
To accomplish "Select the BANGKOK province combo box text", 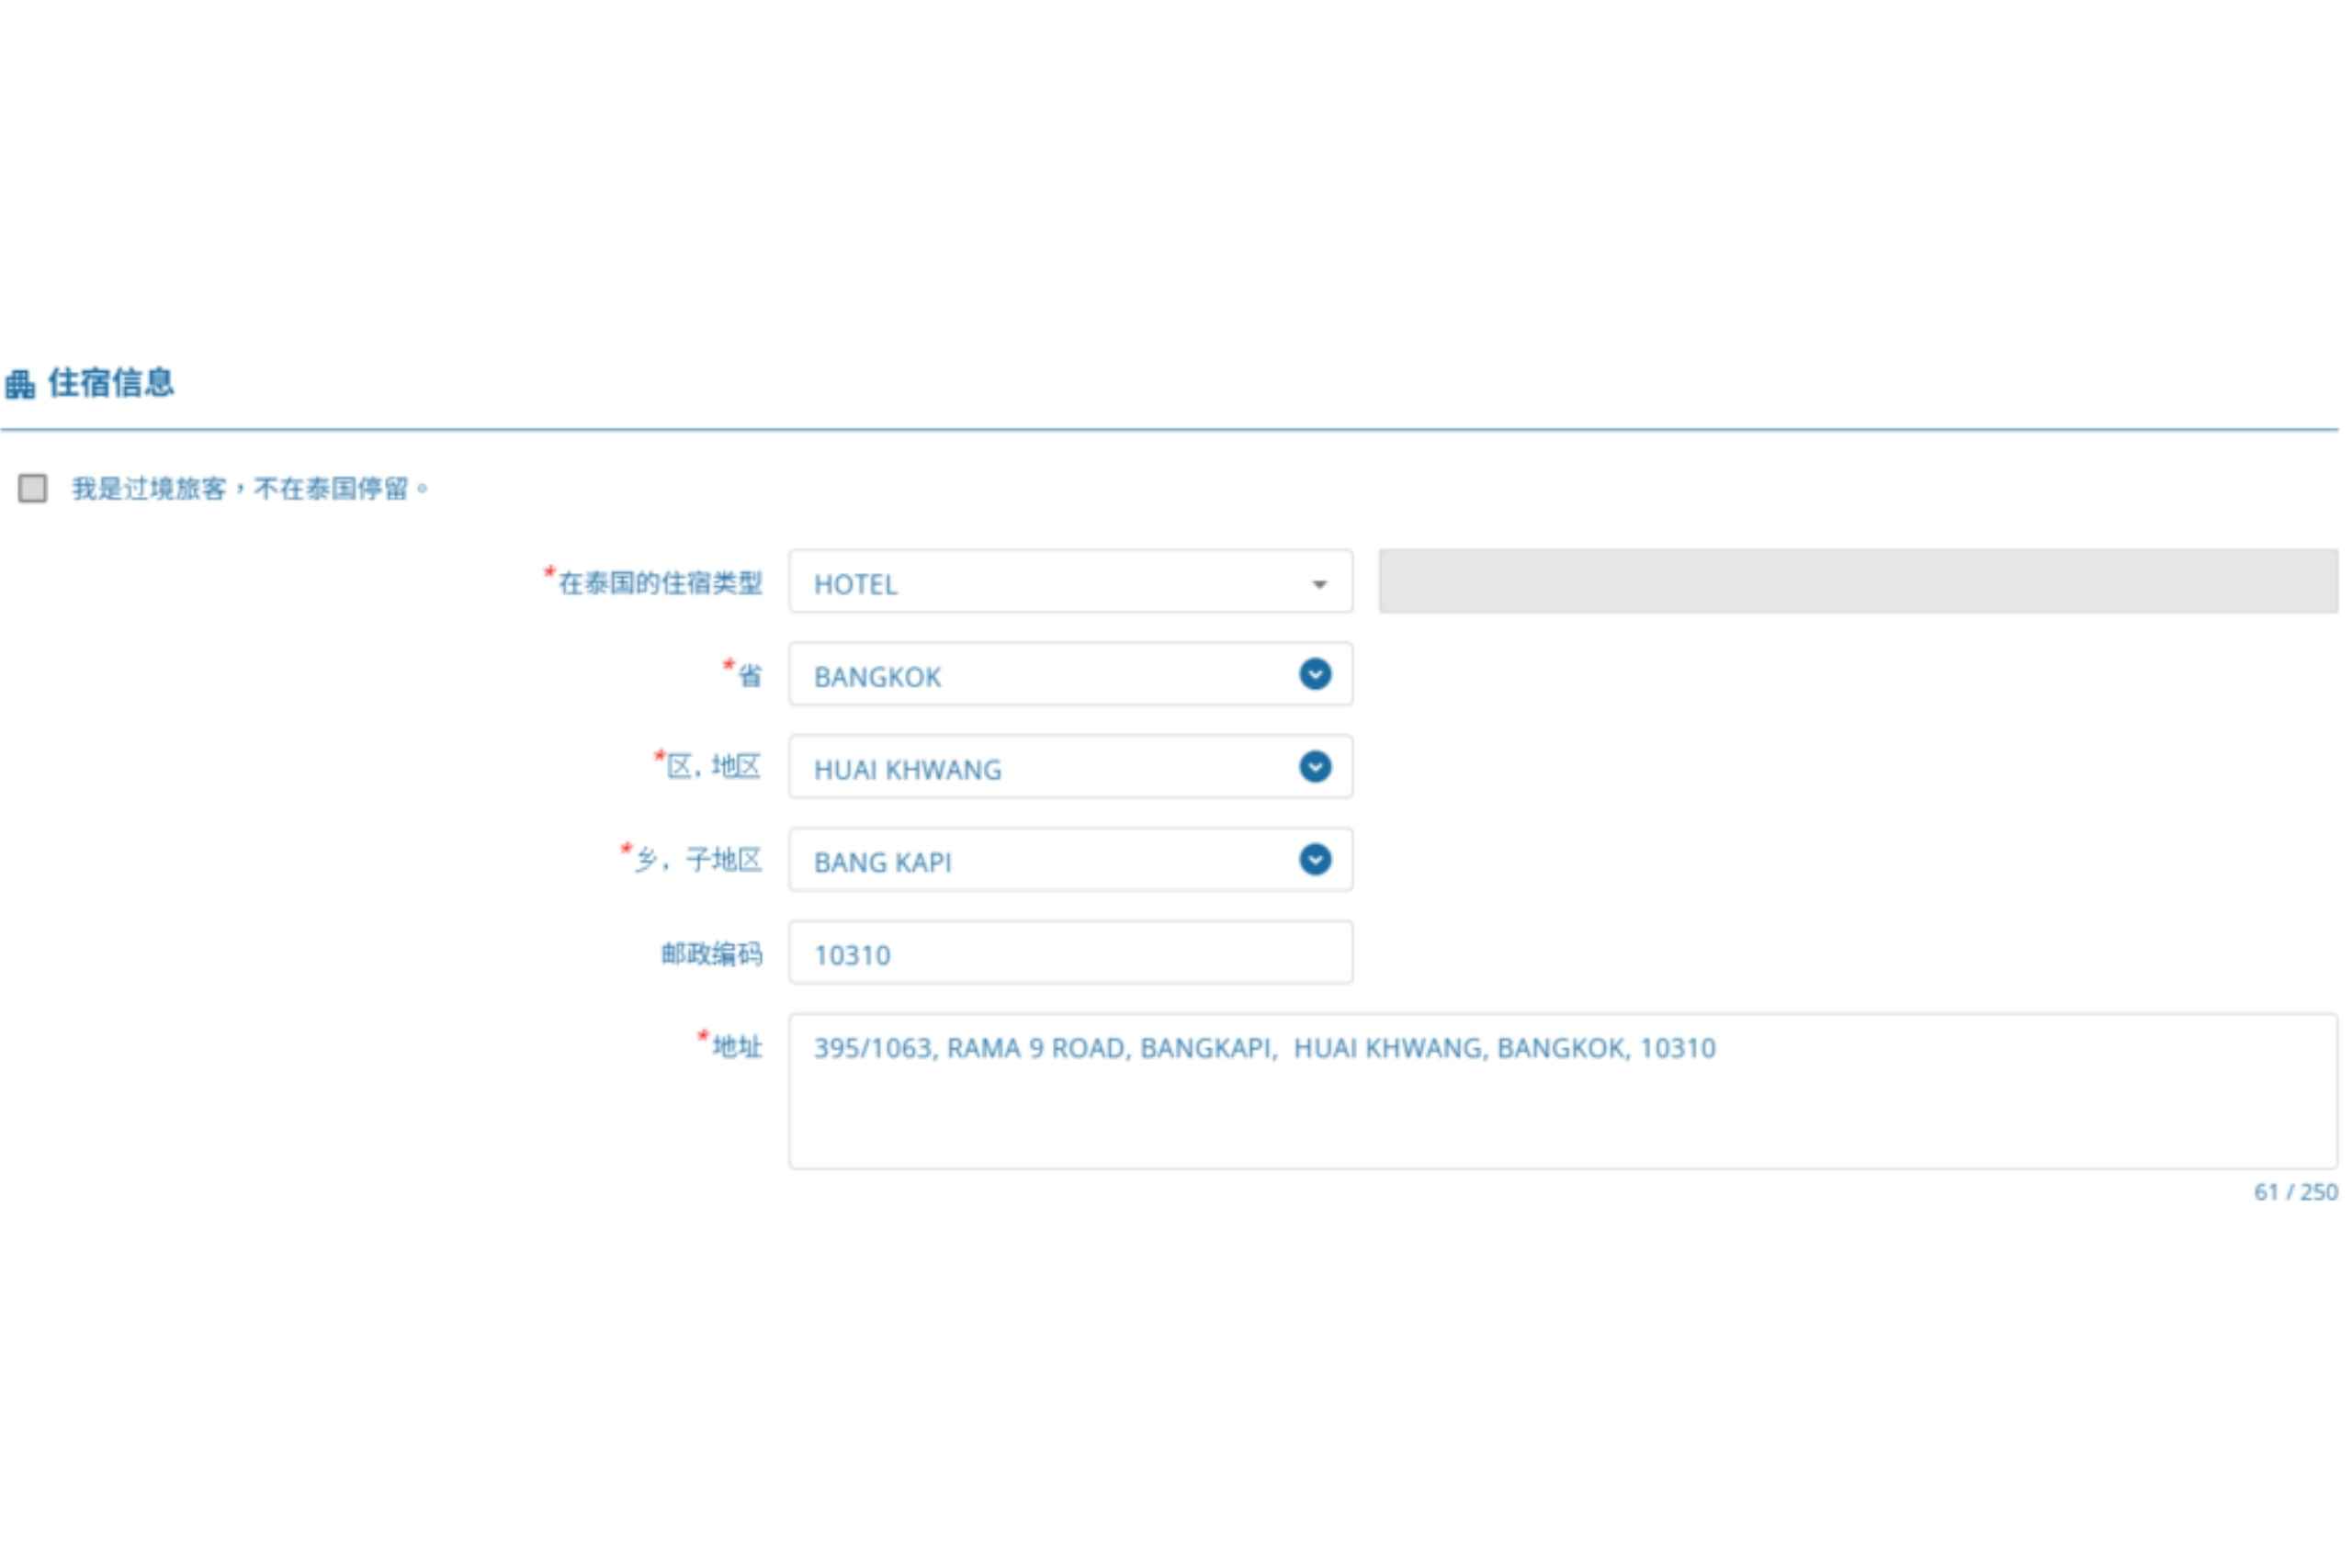I will tap(878, 677).
